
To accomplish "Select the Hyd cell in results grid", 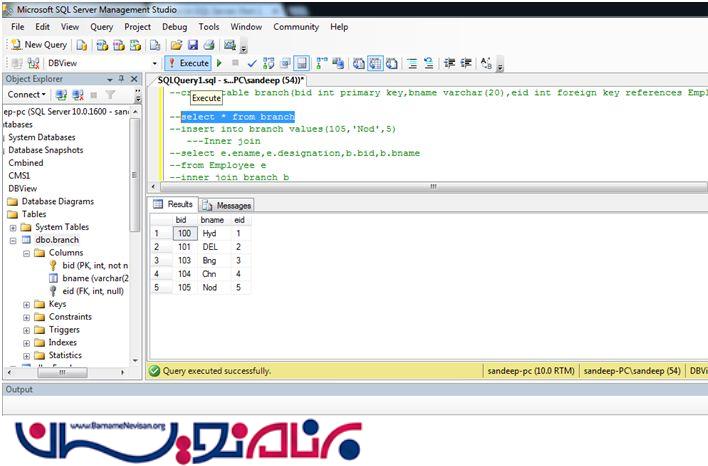I will click(x=208, y=232).
